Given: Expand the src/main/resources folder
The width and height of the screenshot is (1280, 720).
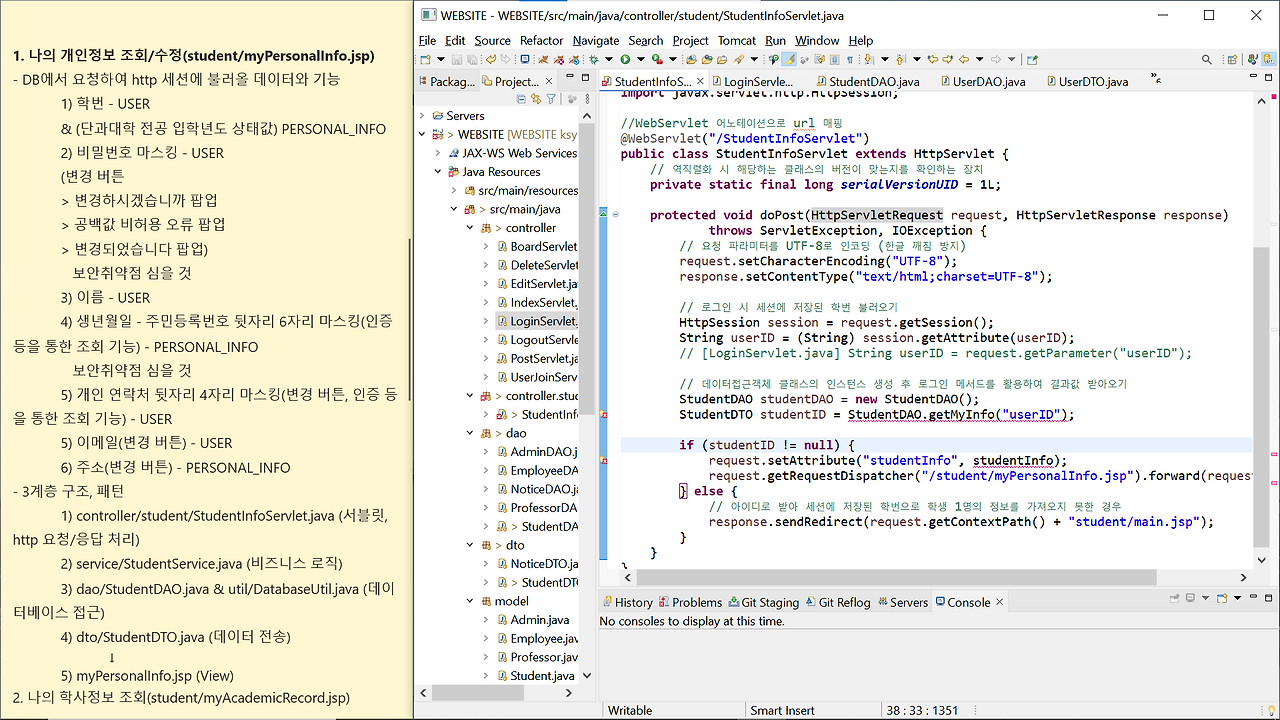Looking at the screenshot, I should click(454, 190).
